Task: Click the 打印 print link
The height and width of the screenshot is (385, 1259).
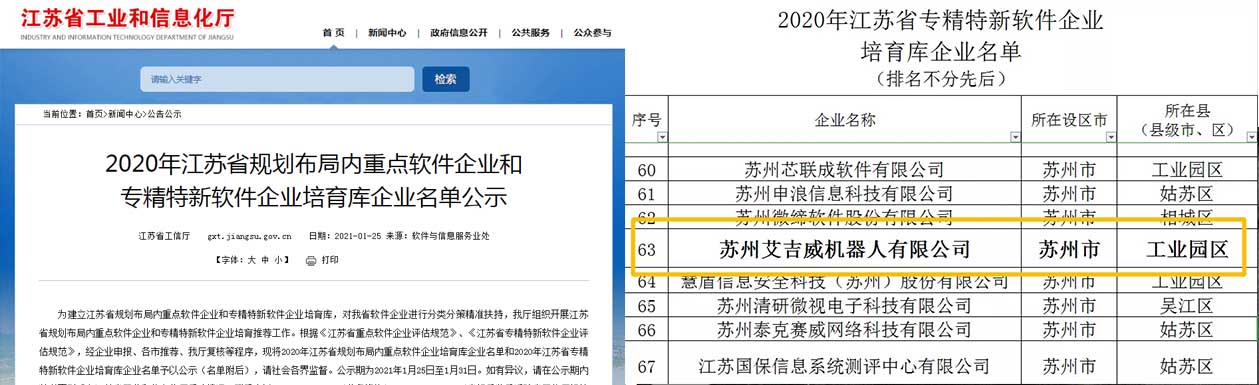Action: coord(330,260)
